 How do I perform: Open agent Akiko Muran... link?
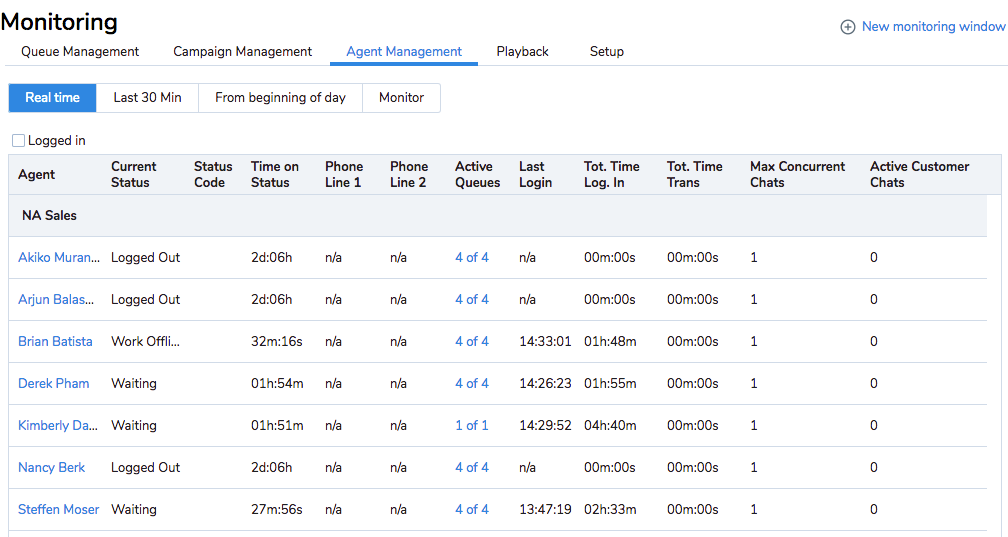pyautogui.click(x=59, y=257)
